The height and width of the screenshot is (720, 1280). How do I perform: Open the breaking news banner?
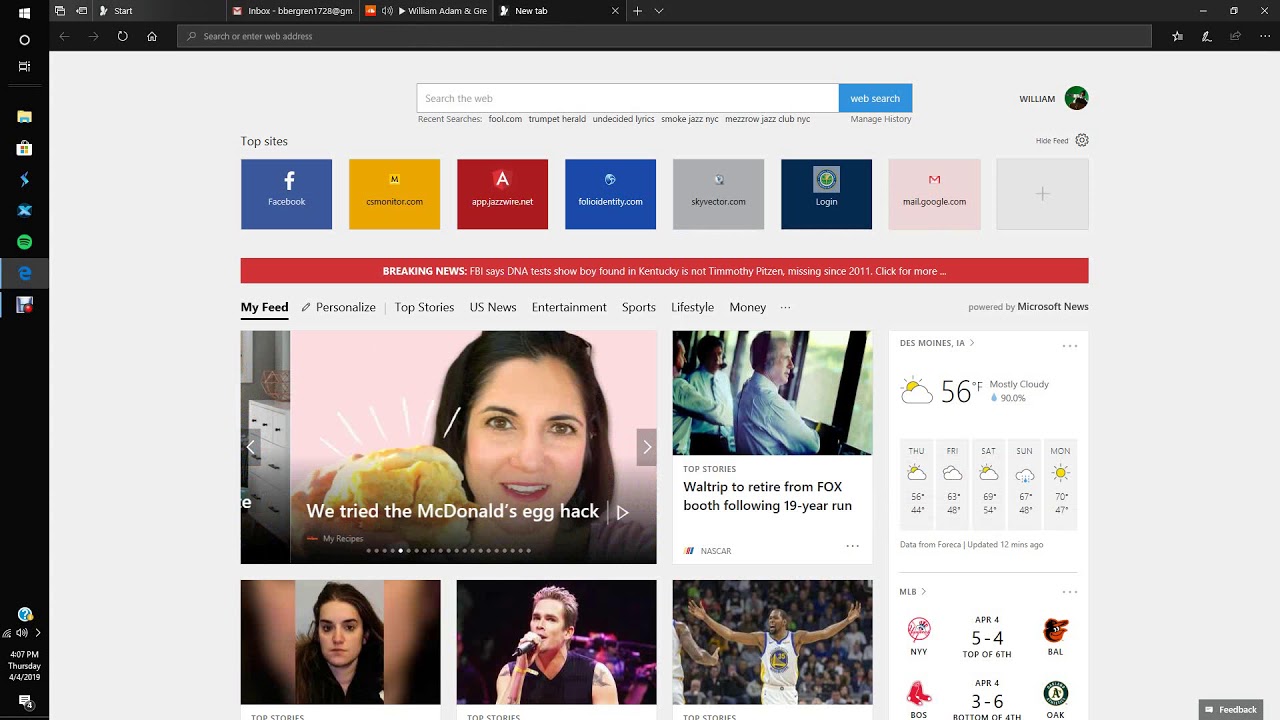[x=664, y=271]
